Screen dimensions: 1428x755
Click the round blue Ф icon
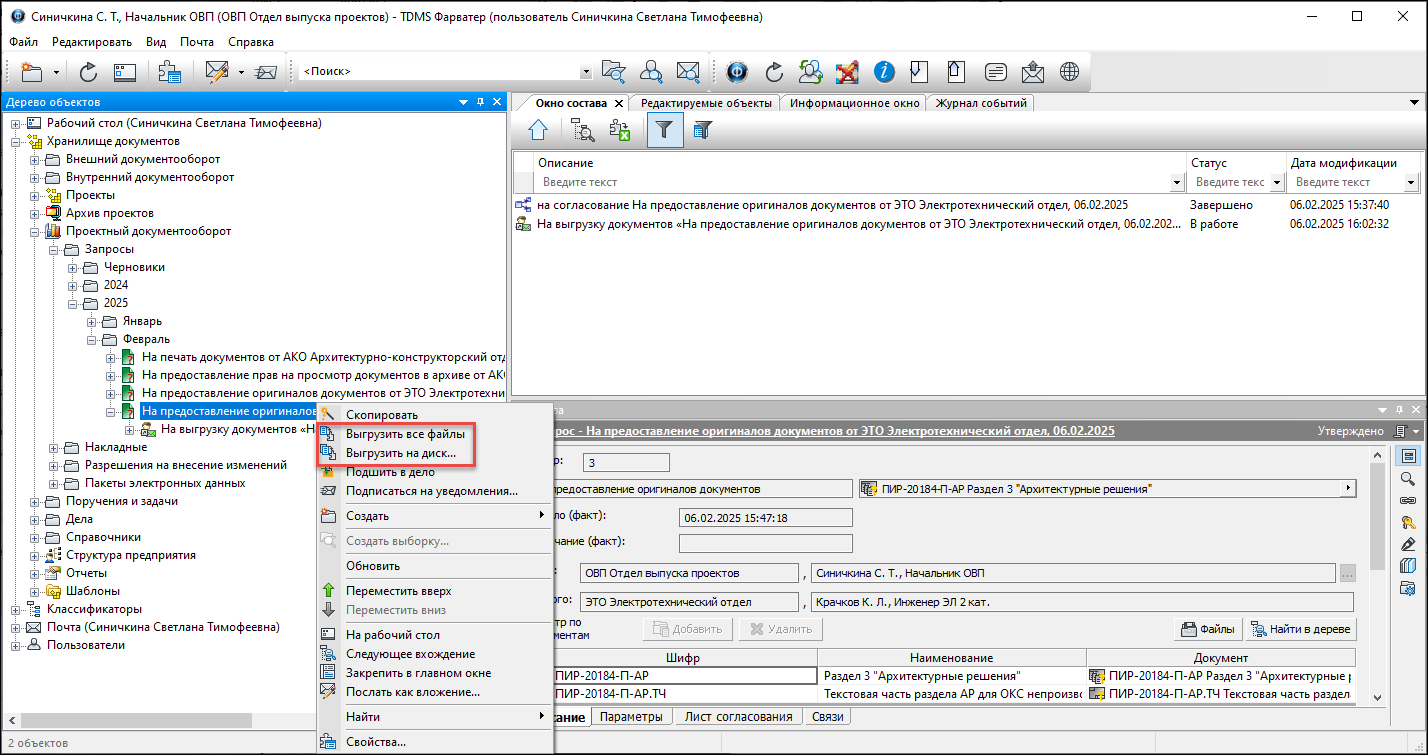click(x=737, y=72)
